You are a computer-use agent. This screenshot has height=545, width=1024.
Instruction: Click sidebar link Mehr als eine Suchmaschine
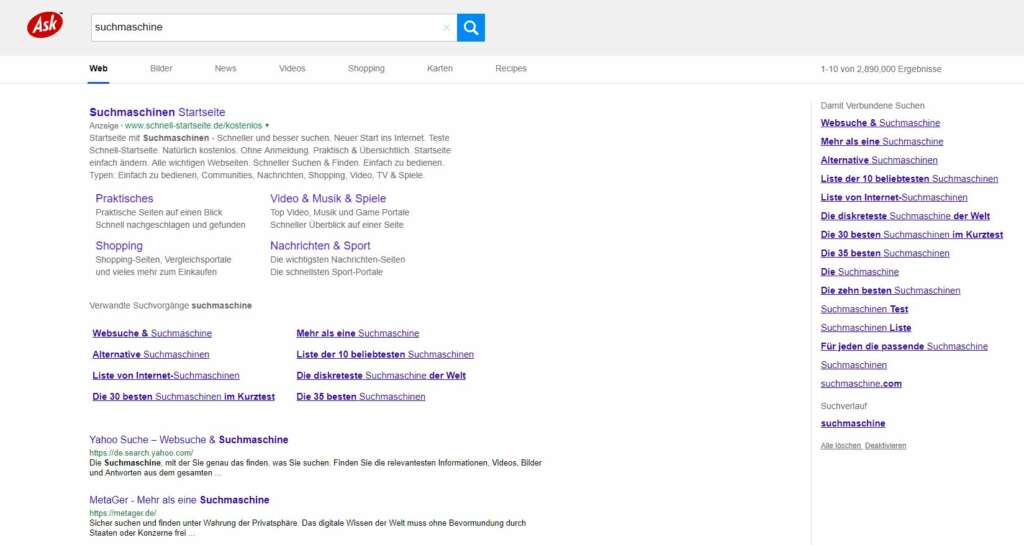pos(882,142)
